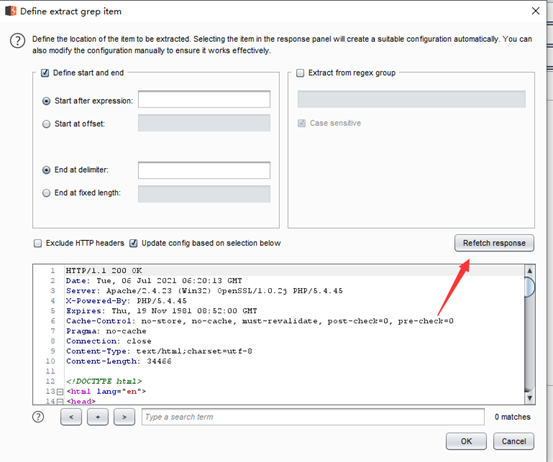This screenshot has width=553, height=462.
Task: Toggle Define start and end checkbox
Action: pos(45,73)
